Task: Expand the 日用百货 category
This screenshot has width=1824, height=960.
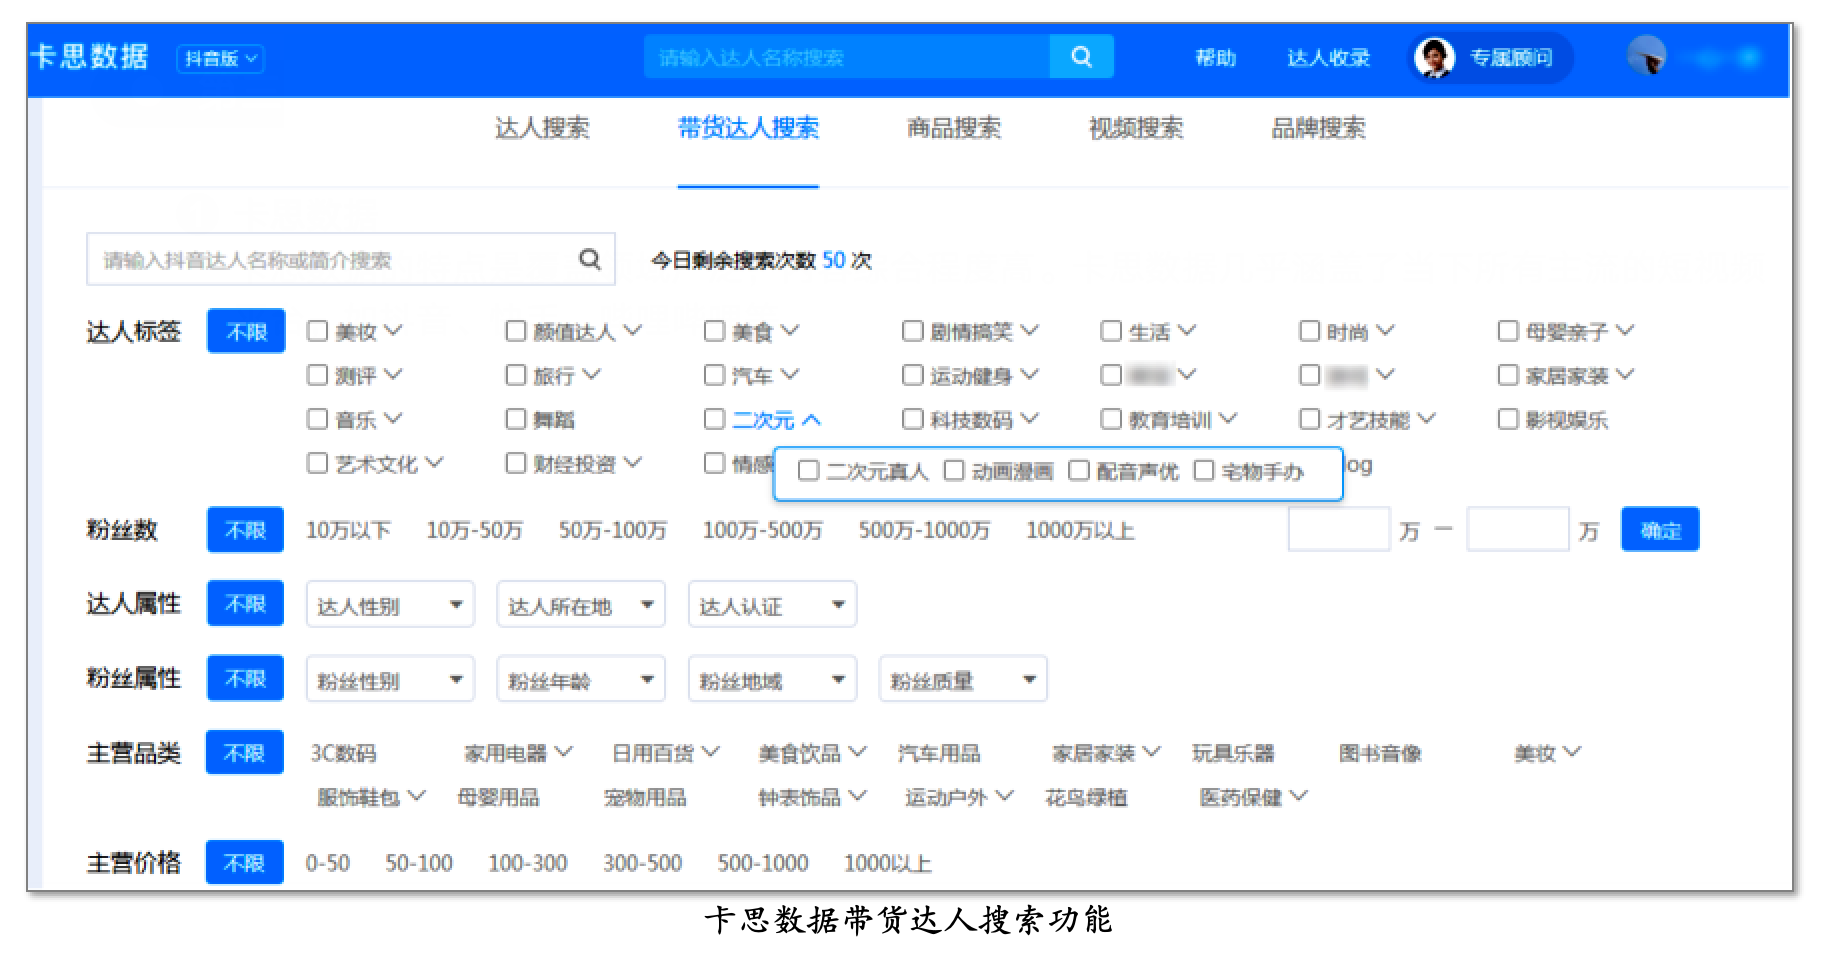Action: click(x=665, y=753)
